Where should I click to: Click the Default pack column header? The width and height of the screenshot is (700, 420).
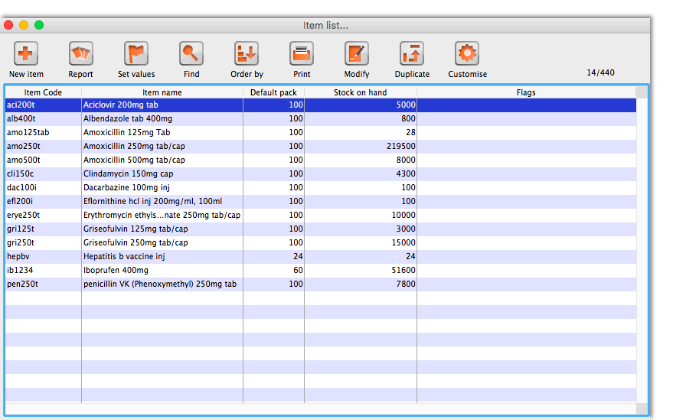coord(273,92)
